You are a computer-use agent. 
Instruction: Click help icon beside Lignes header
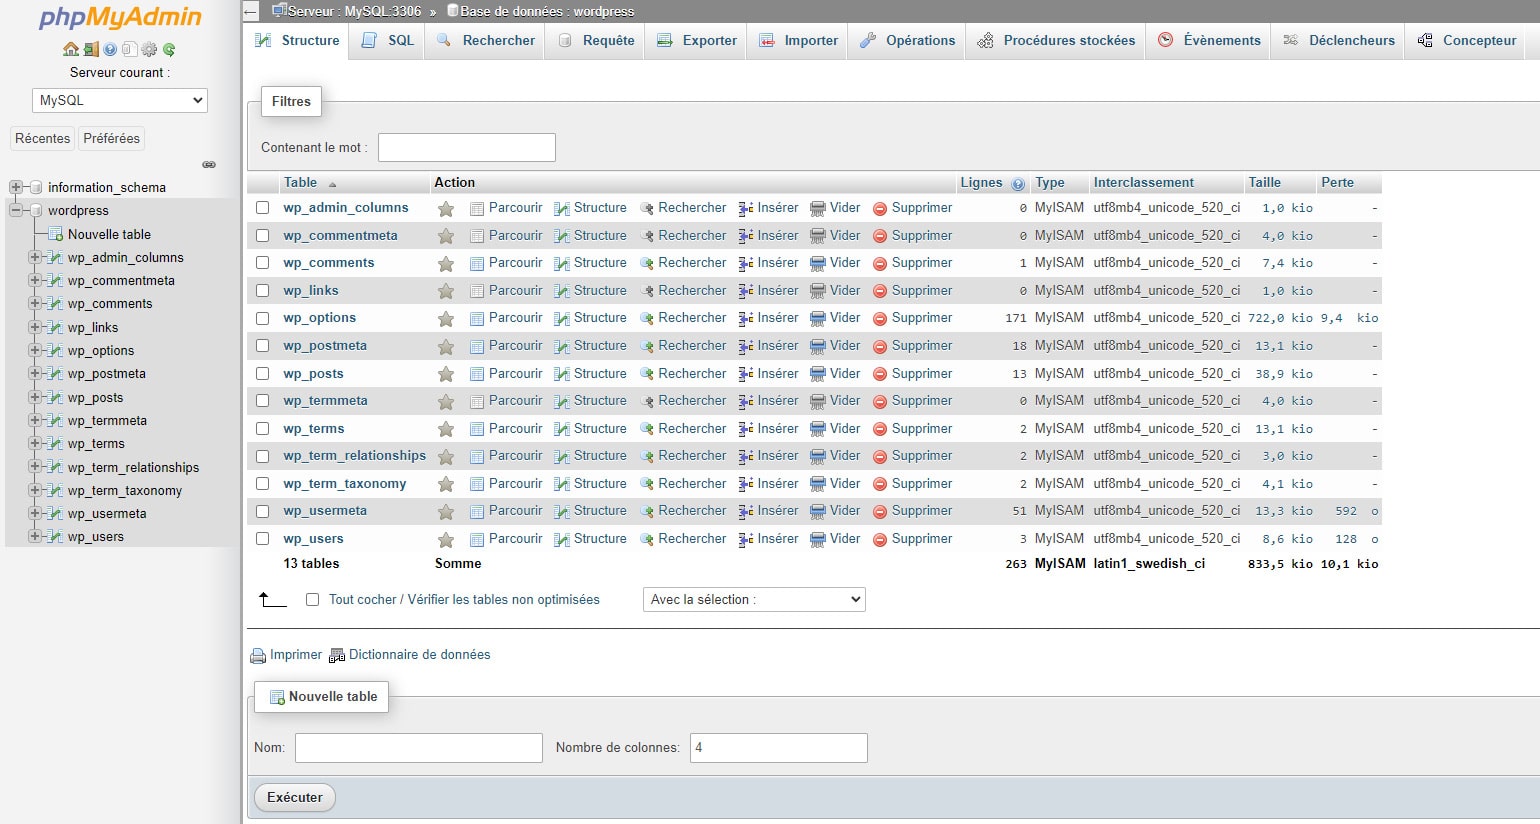(1018, 184)
